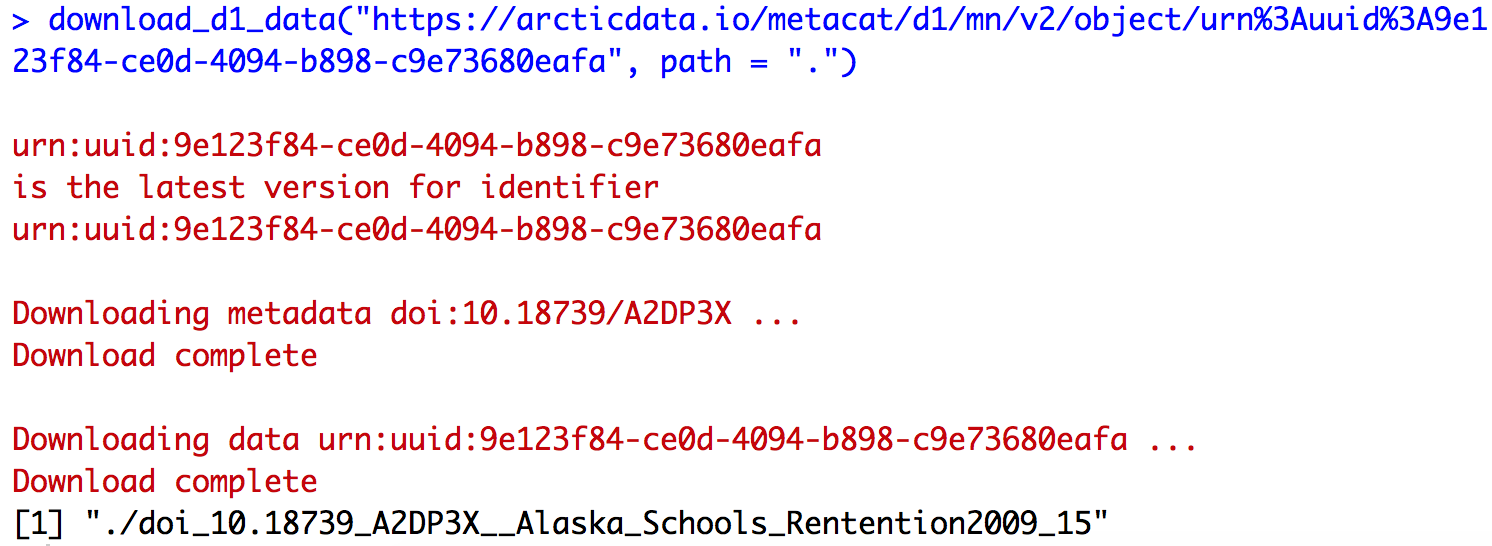Click the 'Downloading data' text

click(155, 440)
